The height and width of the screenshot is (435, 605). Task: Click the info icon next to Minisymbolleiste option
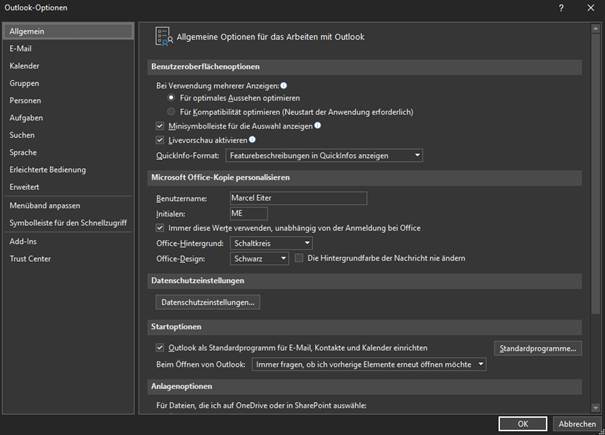pyautogui.click(x=318, y=125)
